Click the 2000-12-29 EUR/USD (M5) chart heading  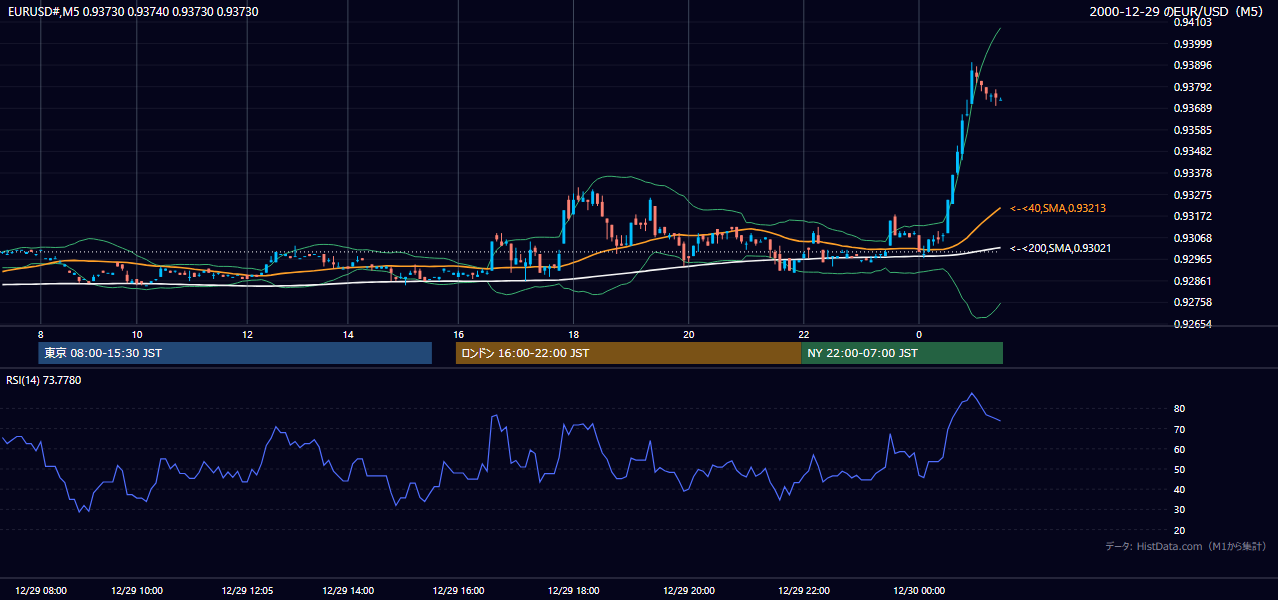click(x=1178, y=12)
